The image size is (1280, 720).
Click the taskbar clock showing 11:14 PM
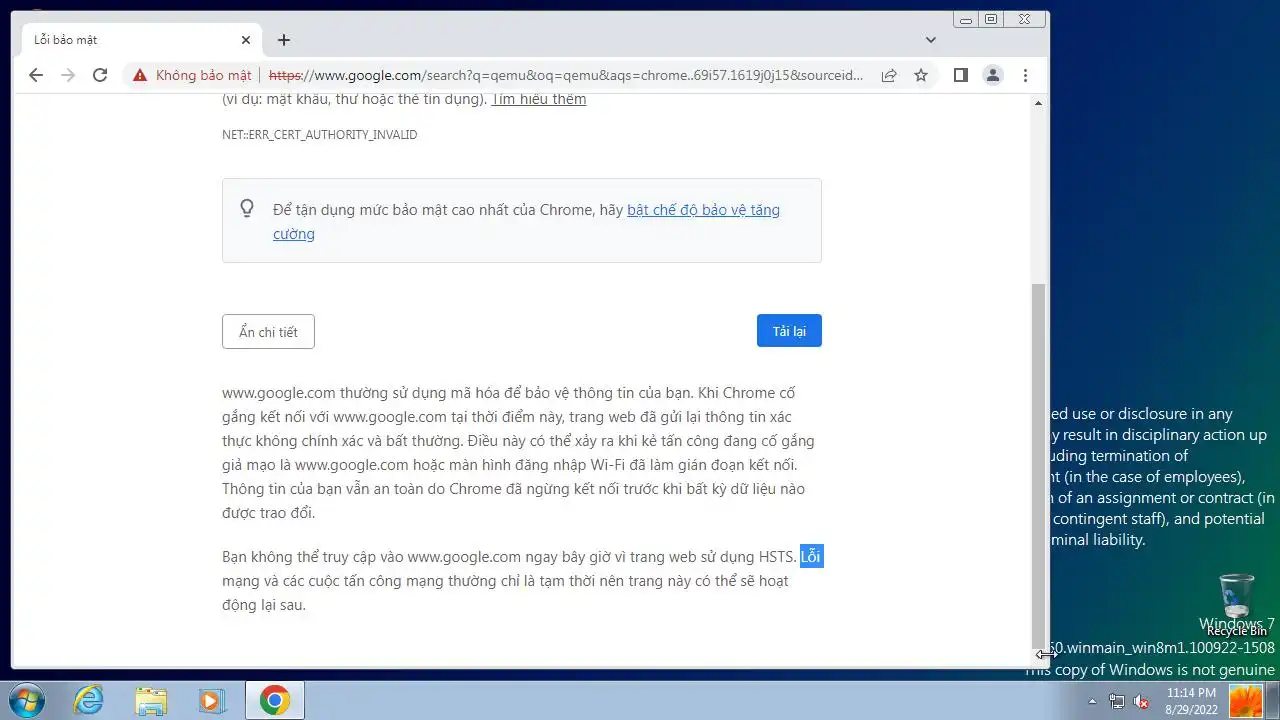point(1191,700)
